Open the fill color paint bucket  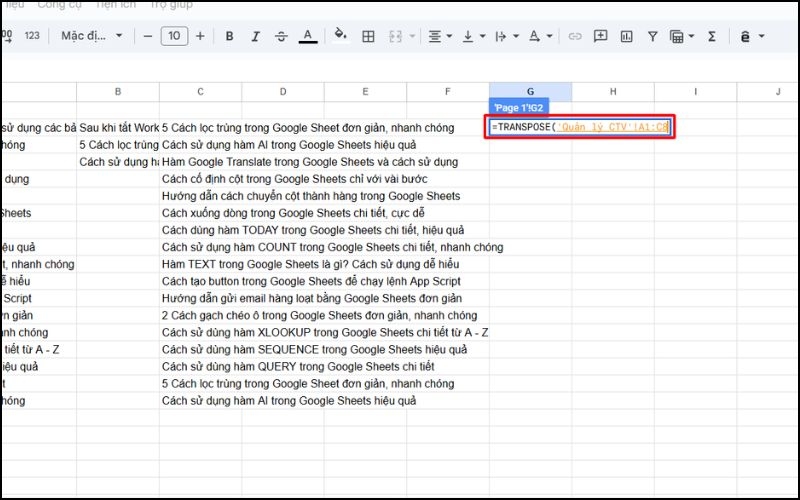coord(340,35)
